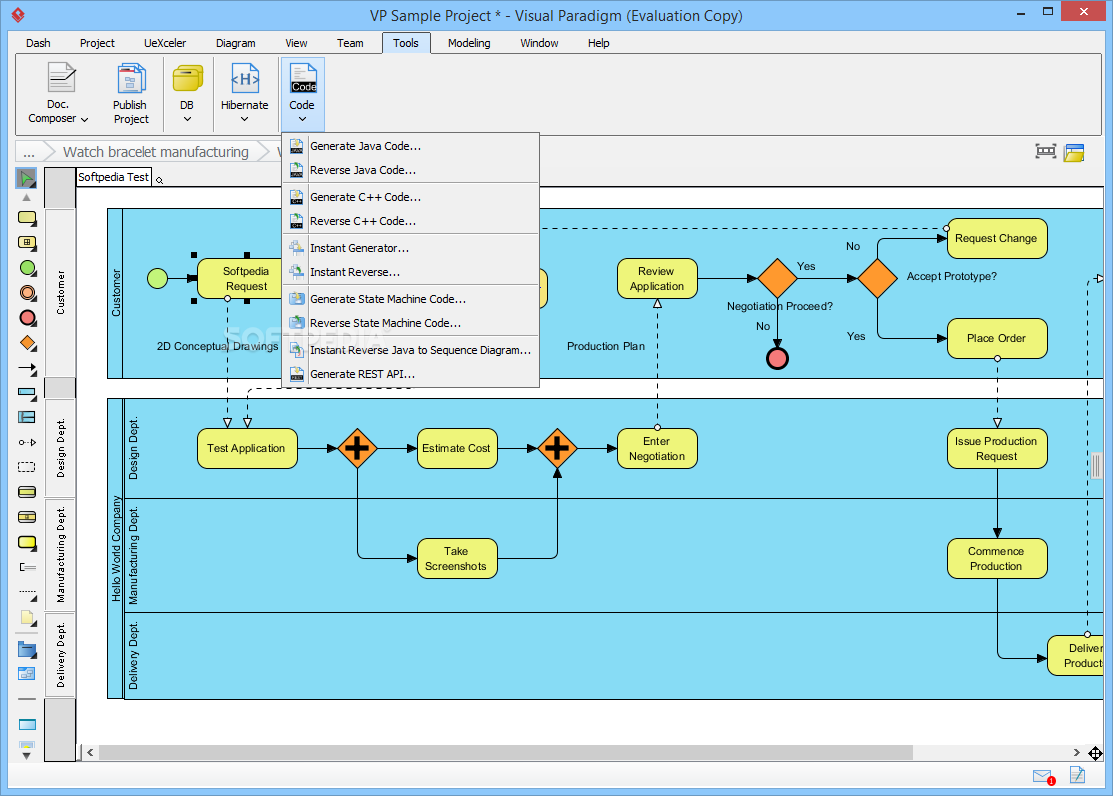Choose Generate REST API...
Viewport: 1113px width, 796px height.
coord(411,375)
